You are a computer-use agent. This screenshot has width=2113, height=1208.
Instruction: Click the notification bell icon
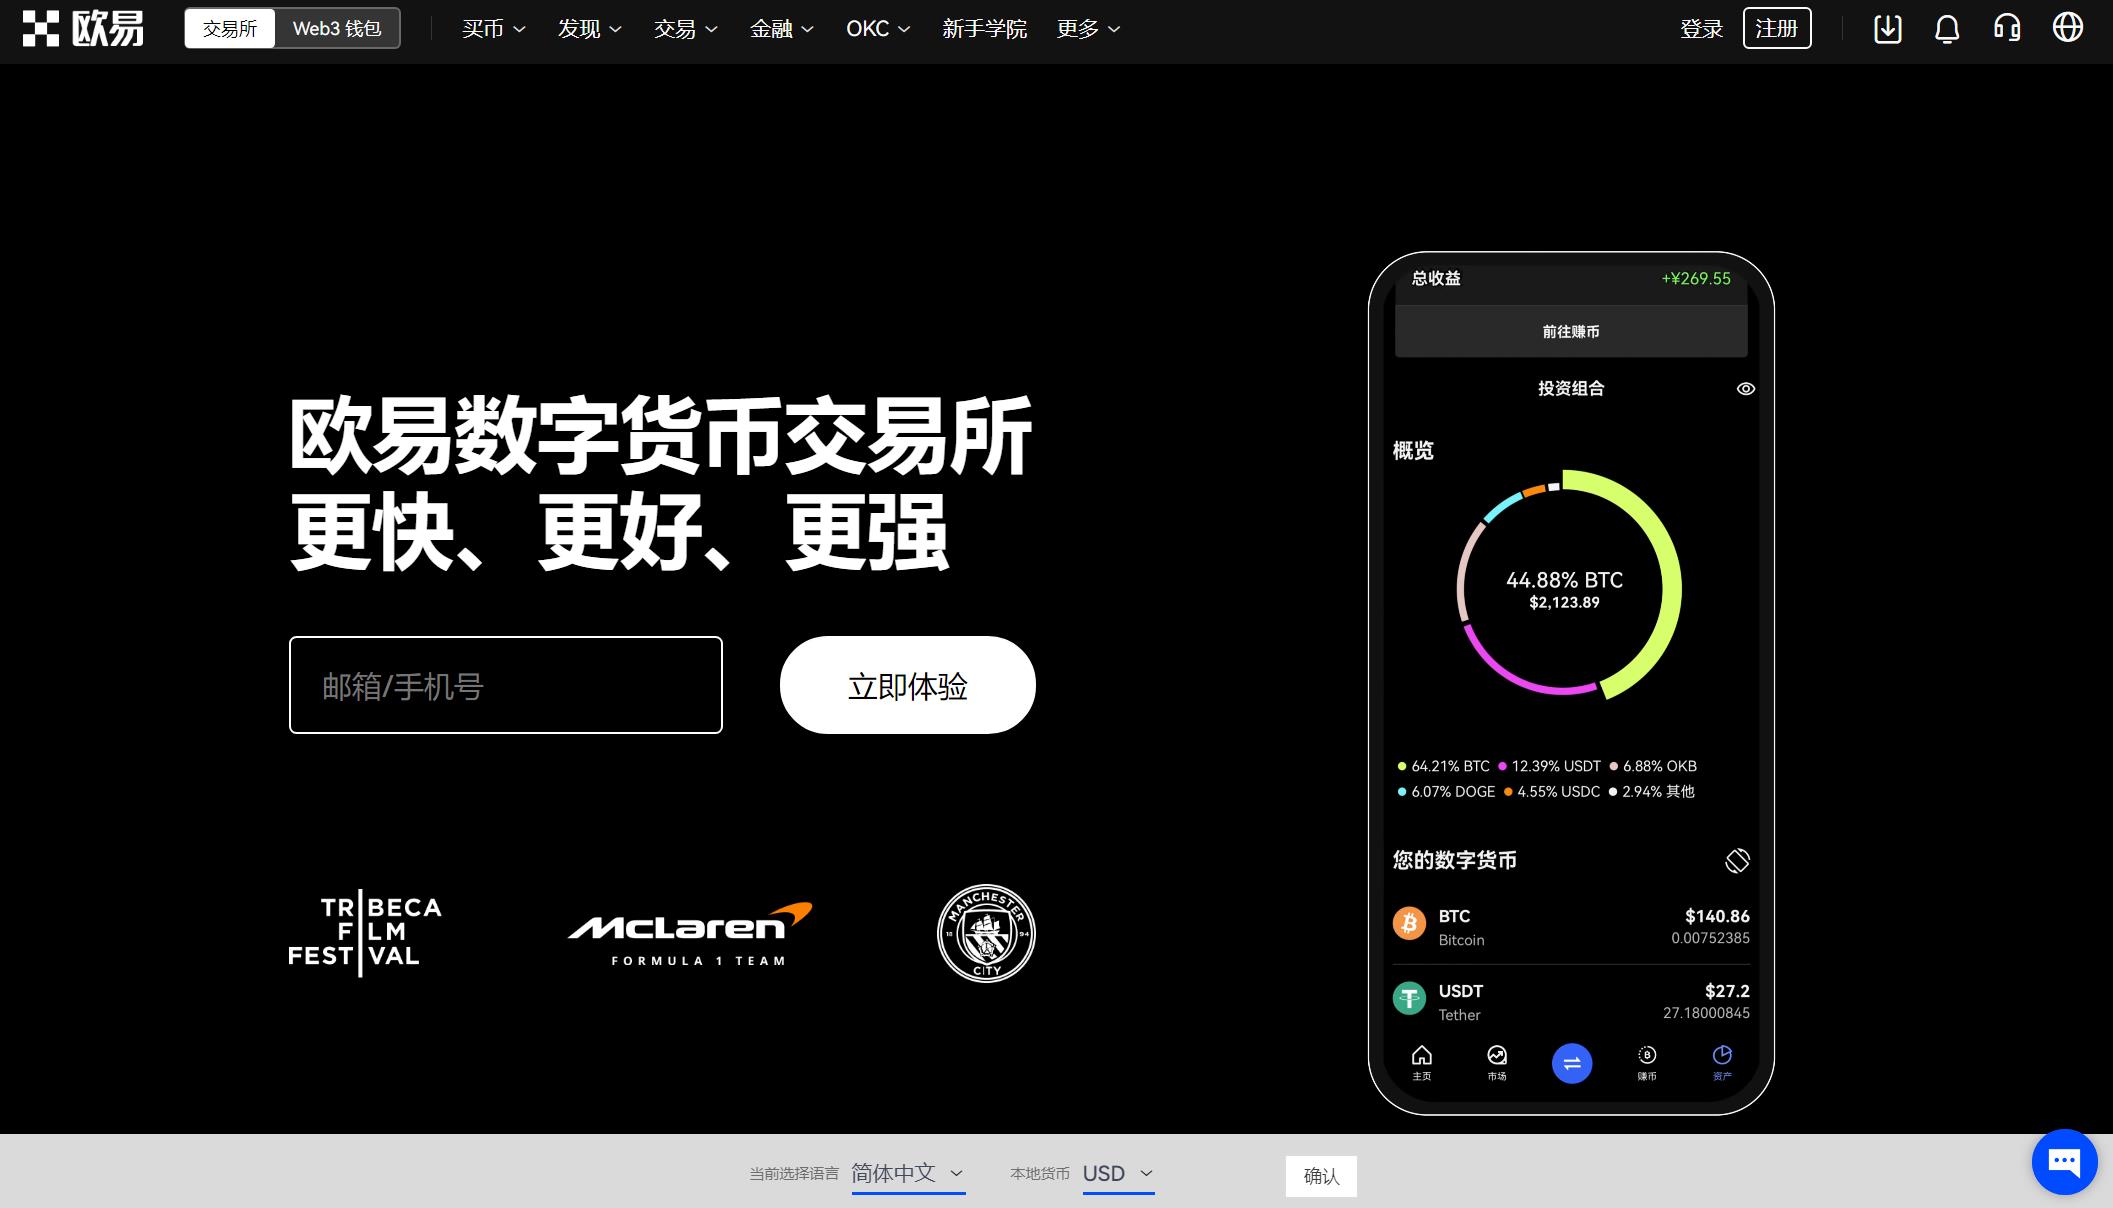coord(1948,29)
